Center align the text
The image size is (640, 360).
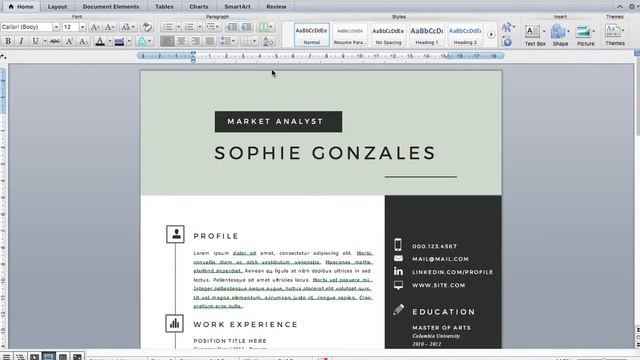pyautogui.click(x=181, y=41)
